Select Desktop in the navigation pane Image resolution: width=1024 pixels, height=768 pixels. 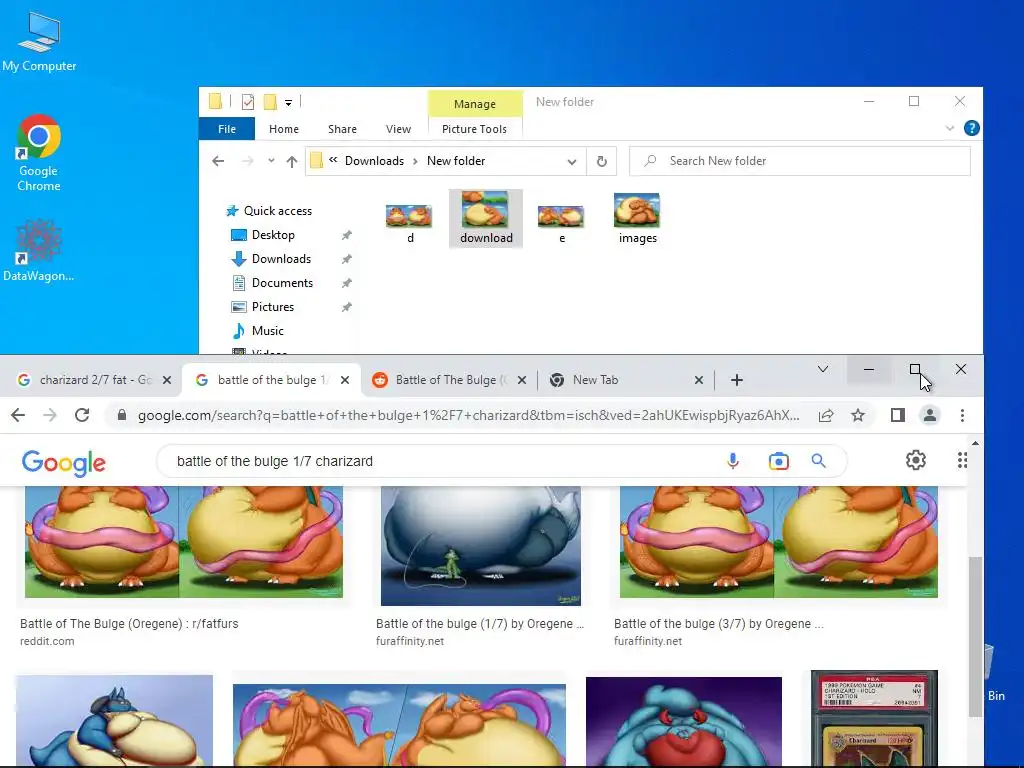click(x=263, y=234)
